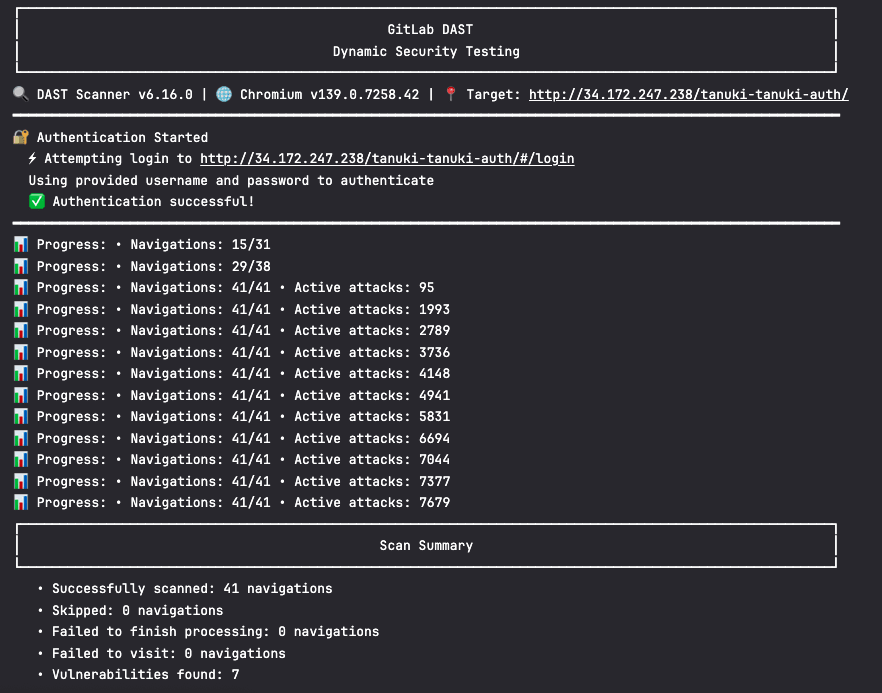Click the globe icon before Chromium version
The image size is (882, 693).
click(224, 94)
